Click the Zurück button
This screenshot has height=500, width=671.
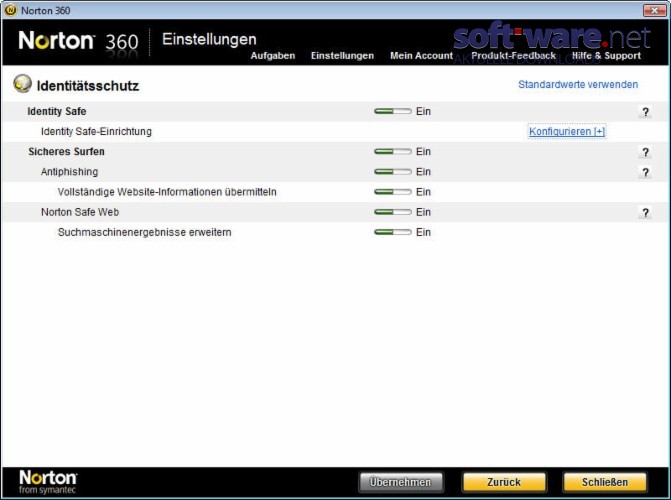point(504,482)
